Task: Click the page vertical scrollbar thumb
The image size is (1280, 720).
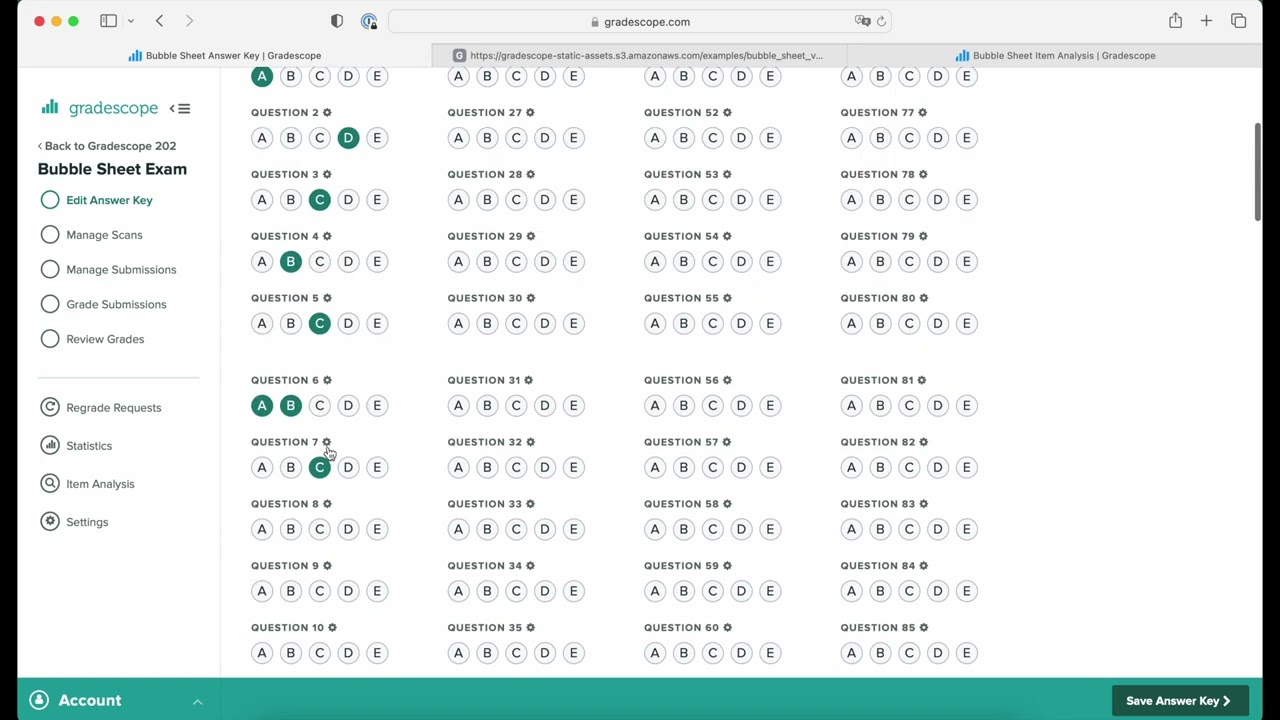Action: click(1257, 170)
